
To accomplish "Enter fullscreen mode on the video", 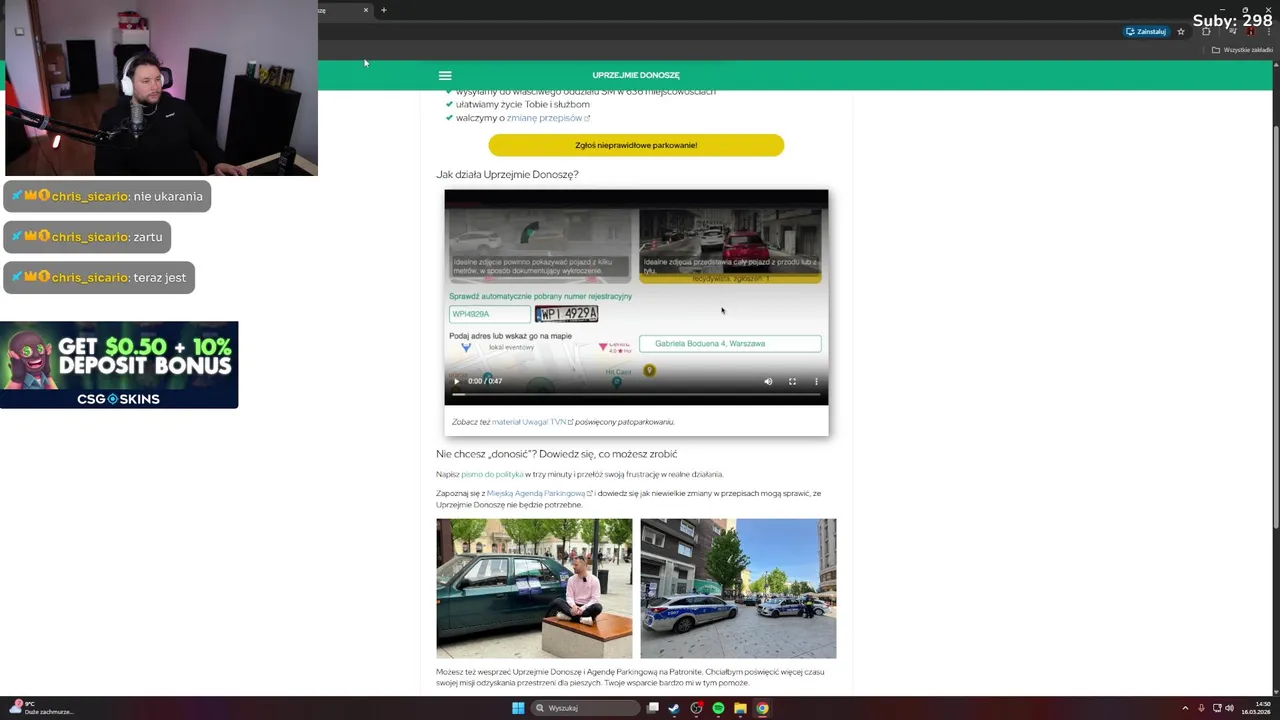I will click(792, 381).
